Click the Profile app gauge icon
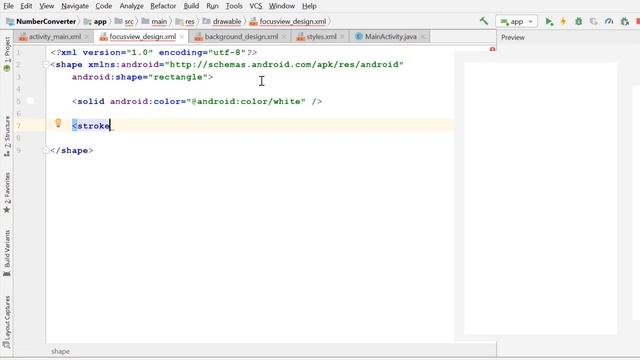The width and height of the screenshot is (640, 360). click(x=609, y=22)
